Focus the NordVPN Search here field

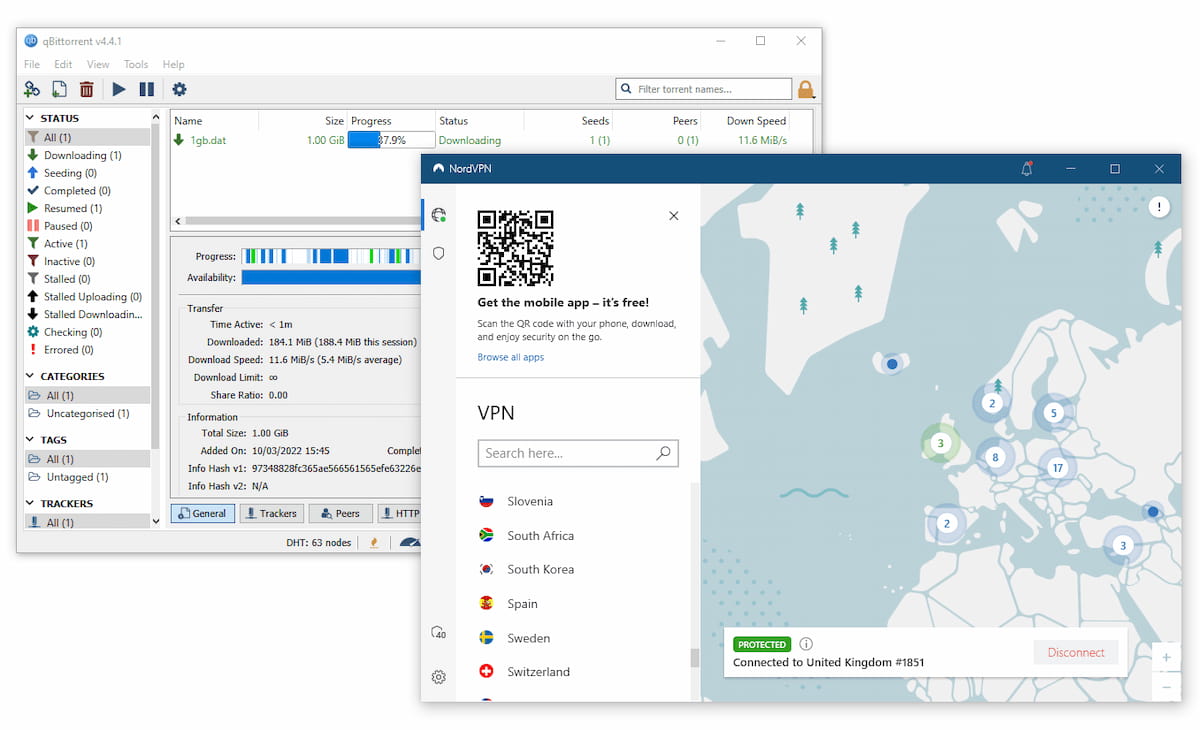tap(578, 453)
